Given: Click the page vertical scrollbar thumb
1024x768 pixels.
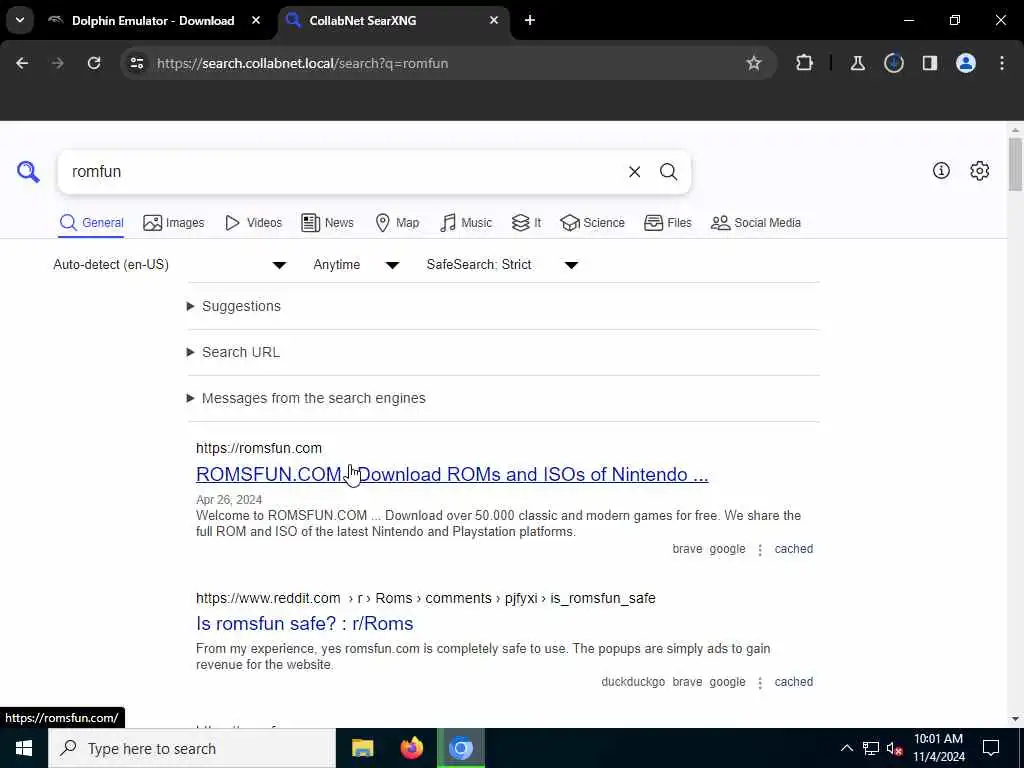Looking at the screenshot, I should pos(1015,163).
